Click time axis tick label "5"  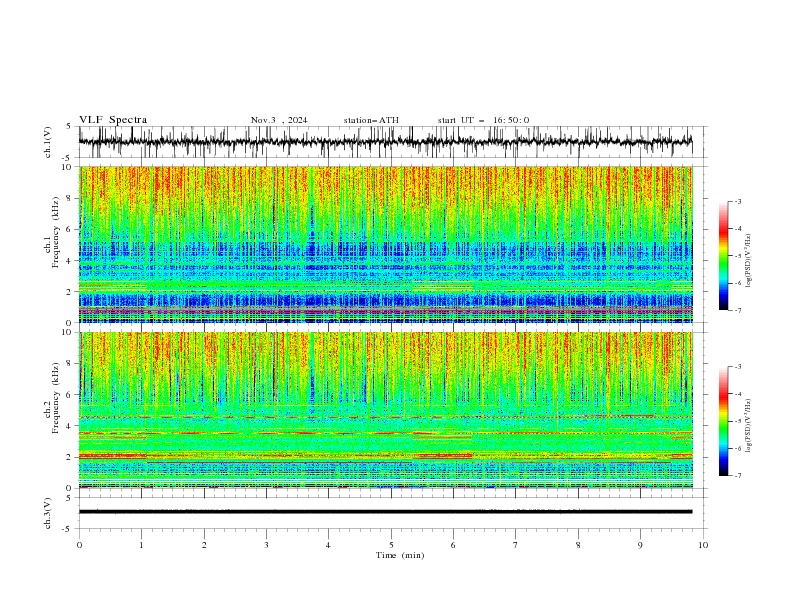click(x=391, y=545)
